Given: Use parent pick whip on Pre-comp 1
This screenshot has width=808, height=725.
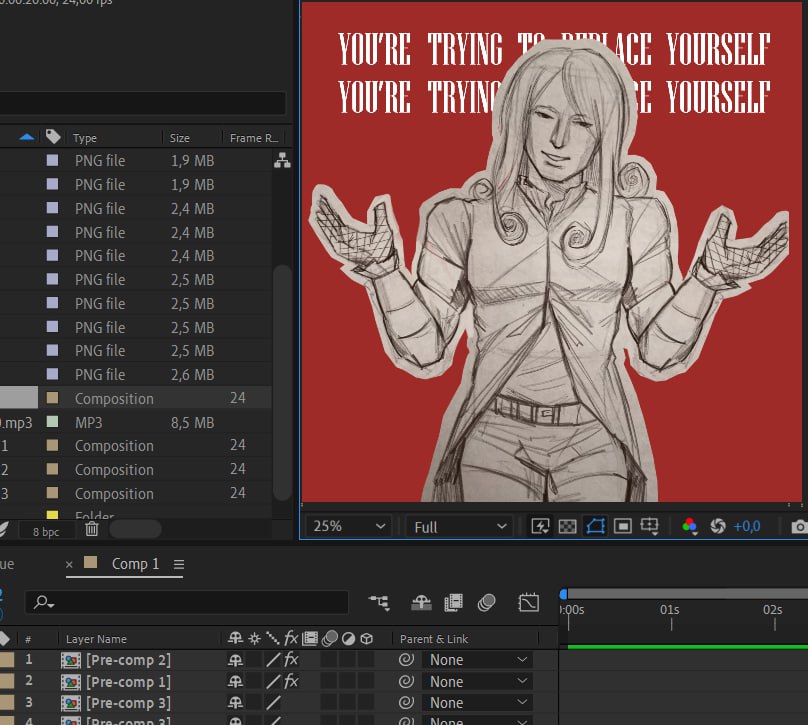Looking at the screenshot, I should point(406,681).
